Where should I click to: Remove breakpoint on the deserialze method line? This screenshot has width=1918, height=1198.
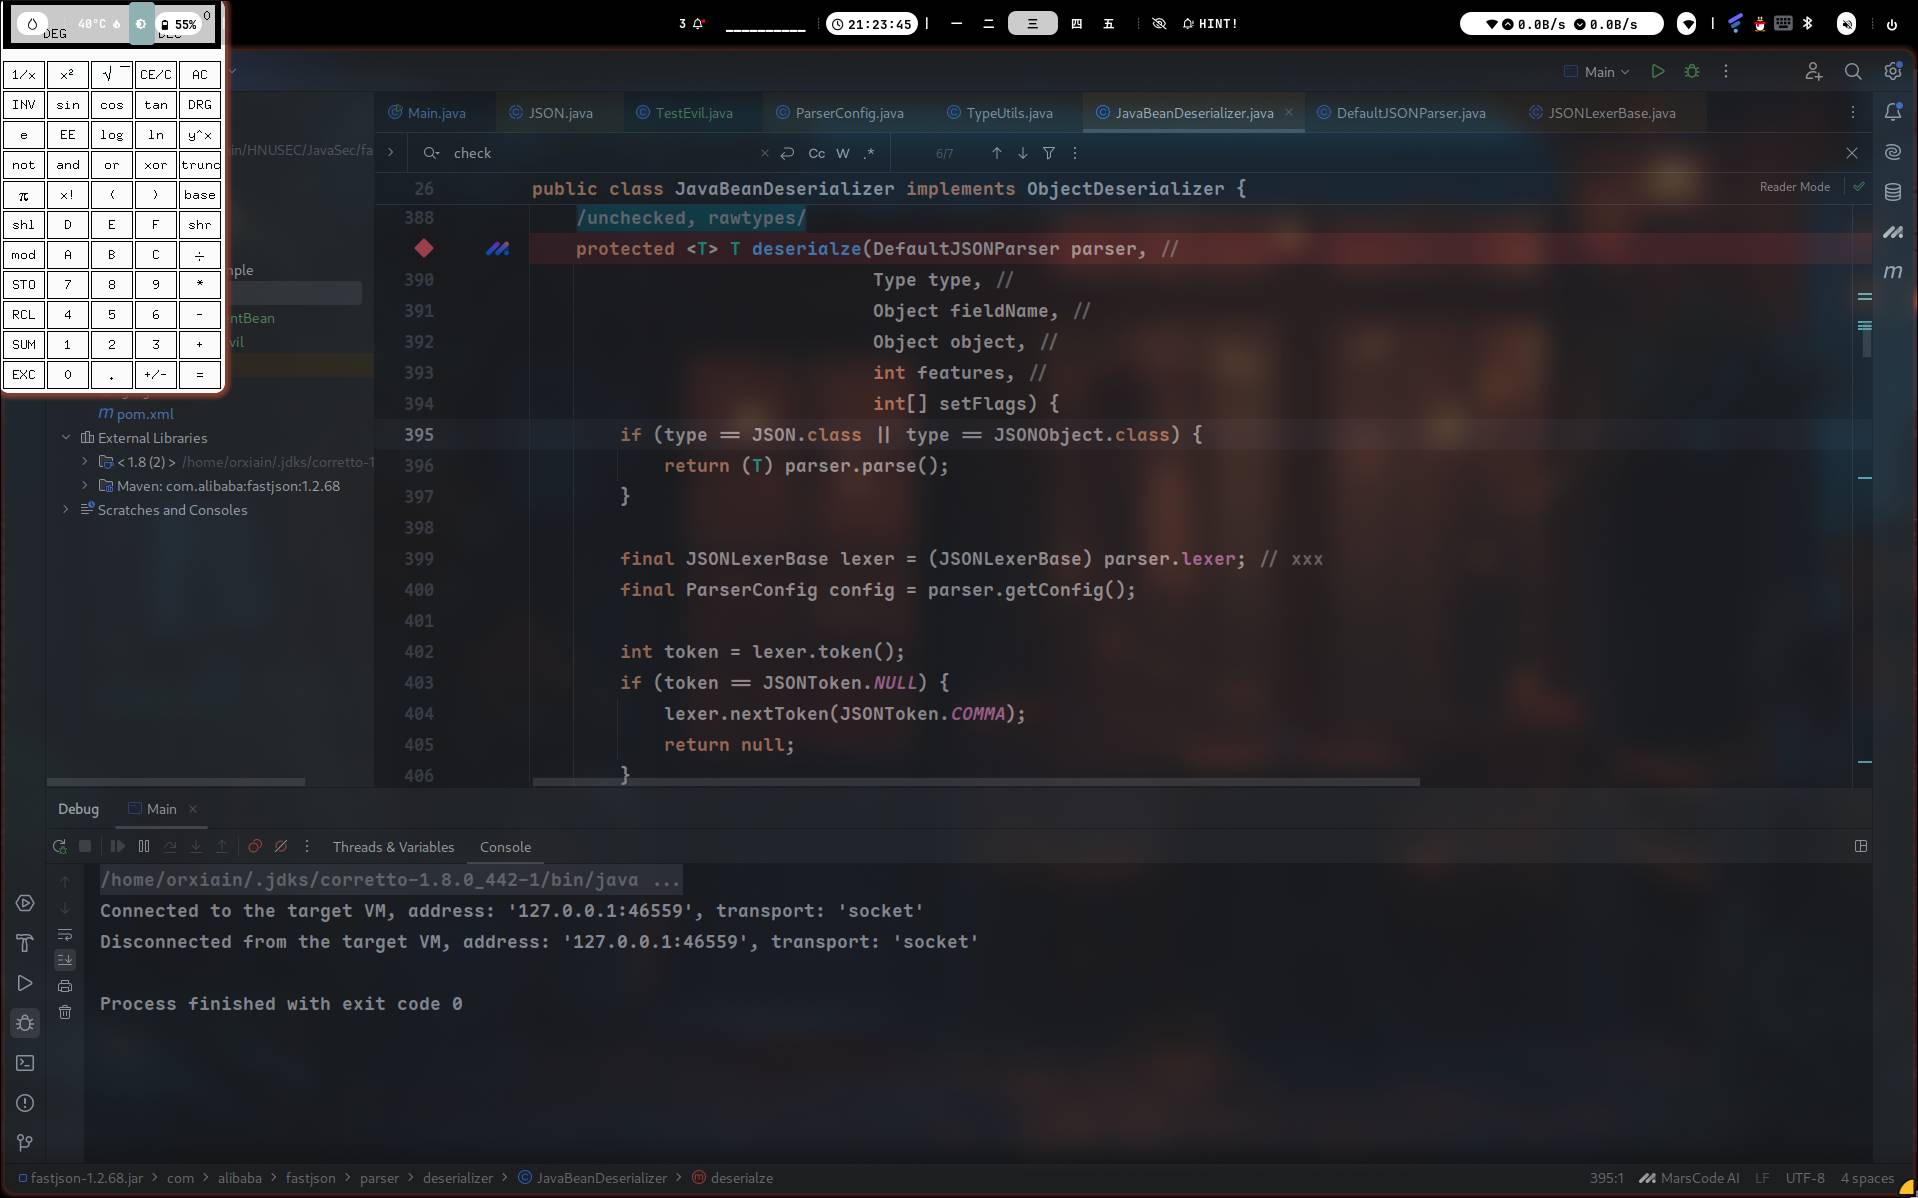coord(424,248)
